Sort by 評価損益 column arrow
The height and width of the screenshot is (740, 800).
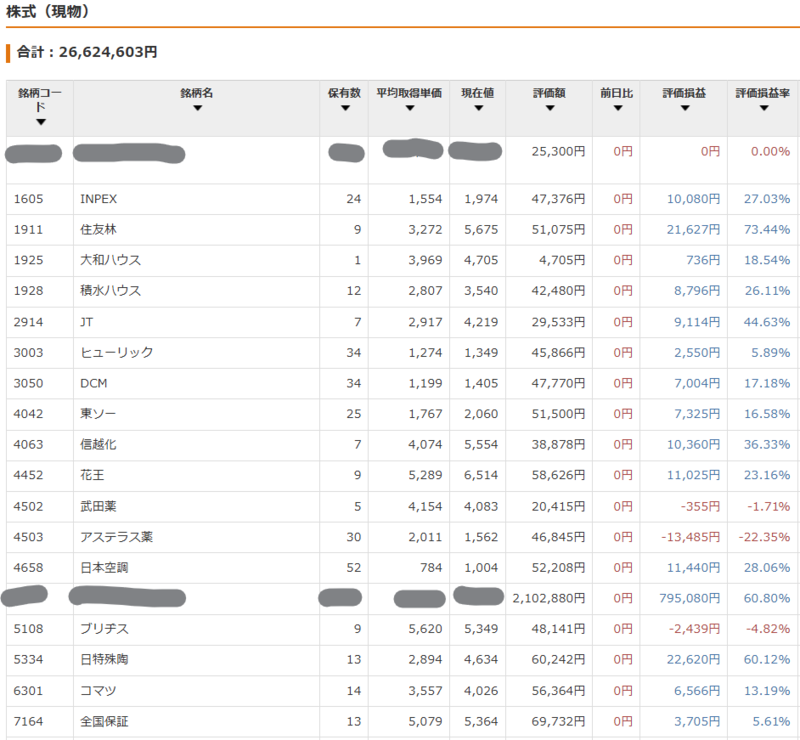(685, 108)
